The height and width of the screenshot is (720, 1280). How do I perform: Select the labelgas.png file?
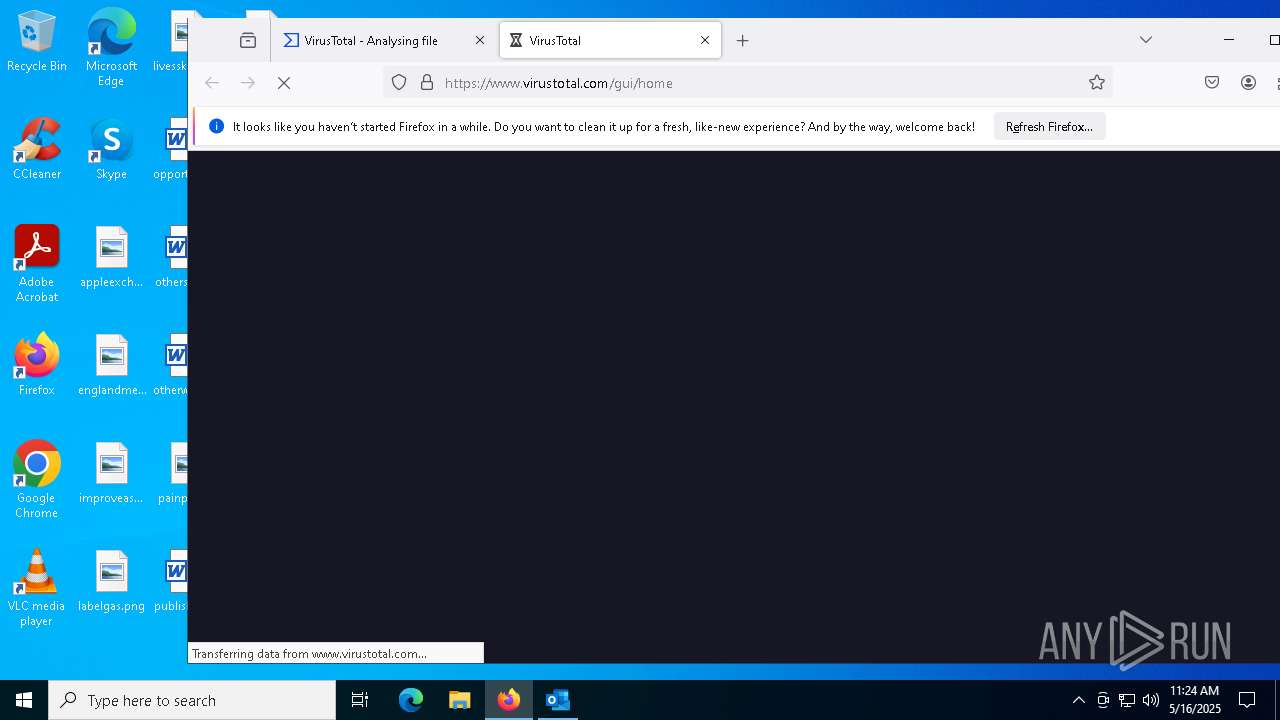(111, 581)
